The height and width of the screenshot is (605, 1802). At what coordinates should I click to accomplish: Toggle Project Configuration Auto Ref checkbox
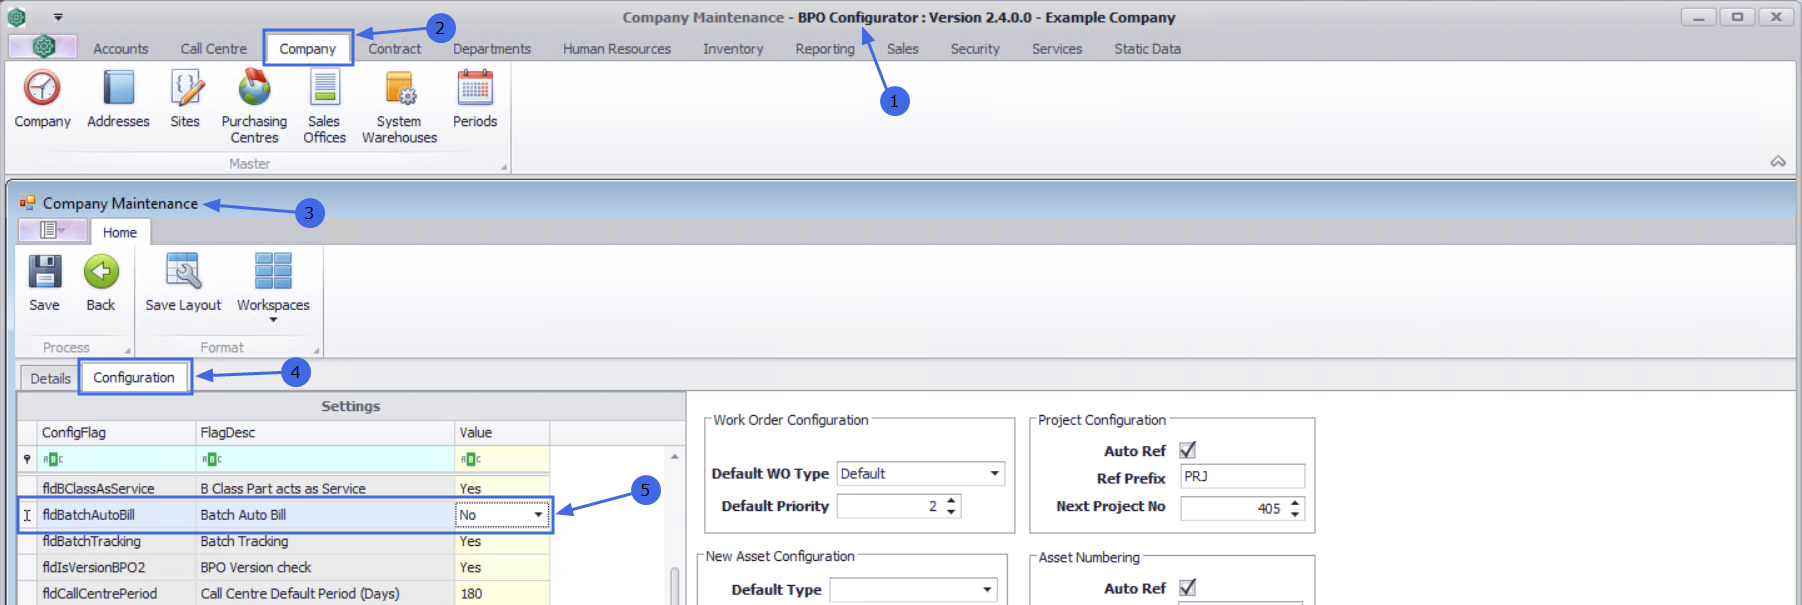[1188, 450]
